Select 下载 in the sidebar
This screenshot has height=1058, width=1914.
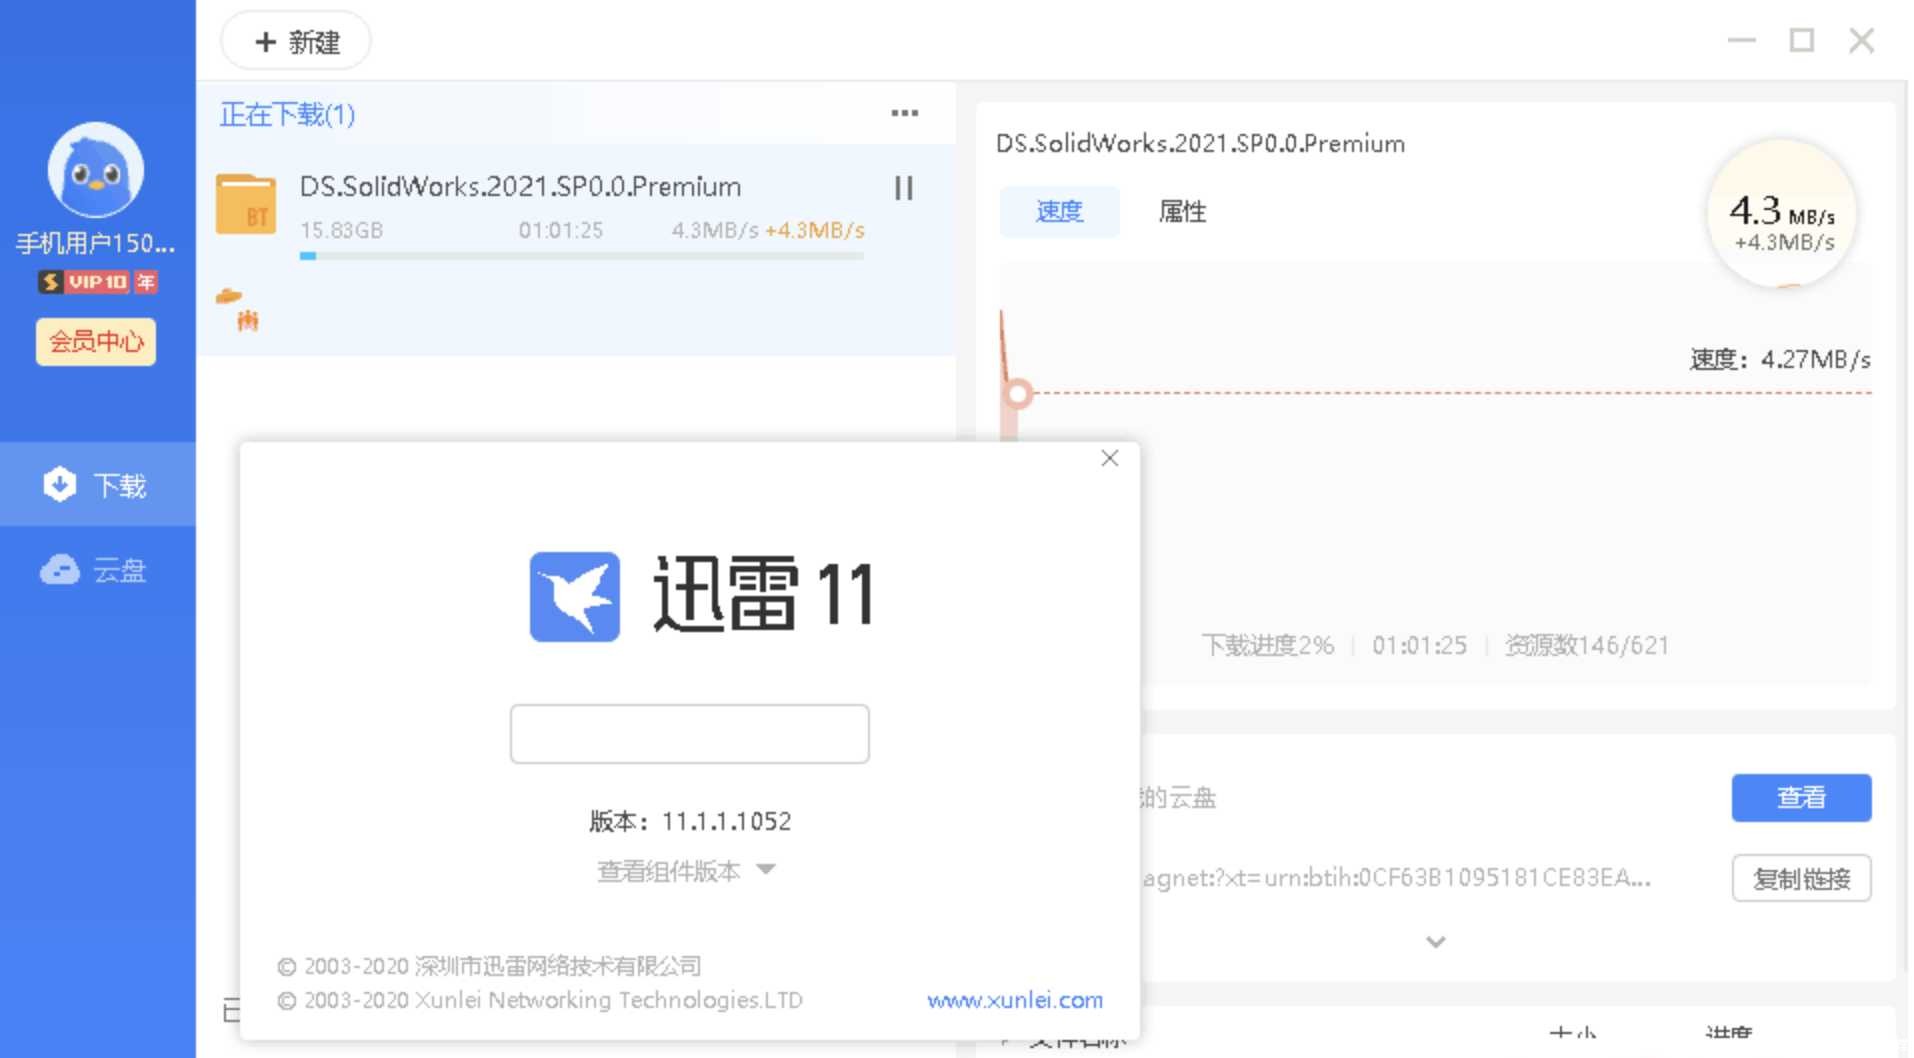tap(97, 485)
